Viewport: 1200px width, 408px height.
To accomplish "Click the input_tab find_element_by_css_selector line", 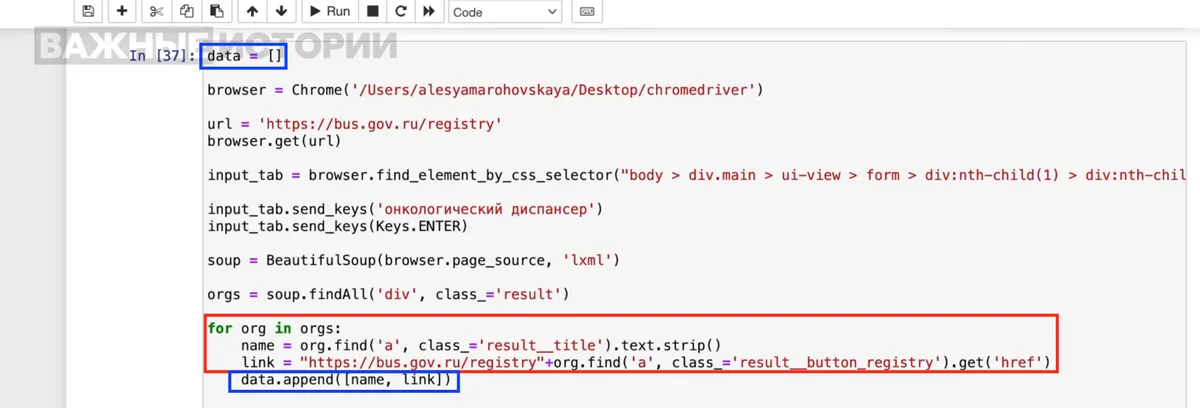I will pos(696,175).
